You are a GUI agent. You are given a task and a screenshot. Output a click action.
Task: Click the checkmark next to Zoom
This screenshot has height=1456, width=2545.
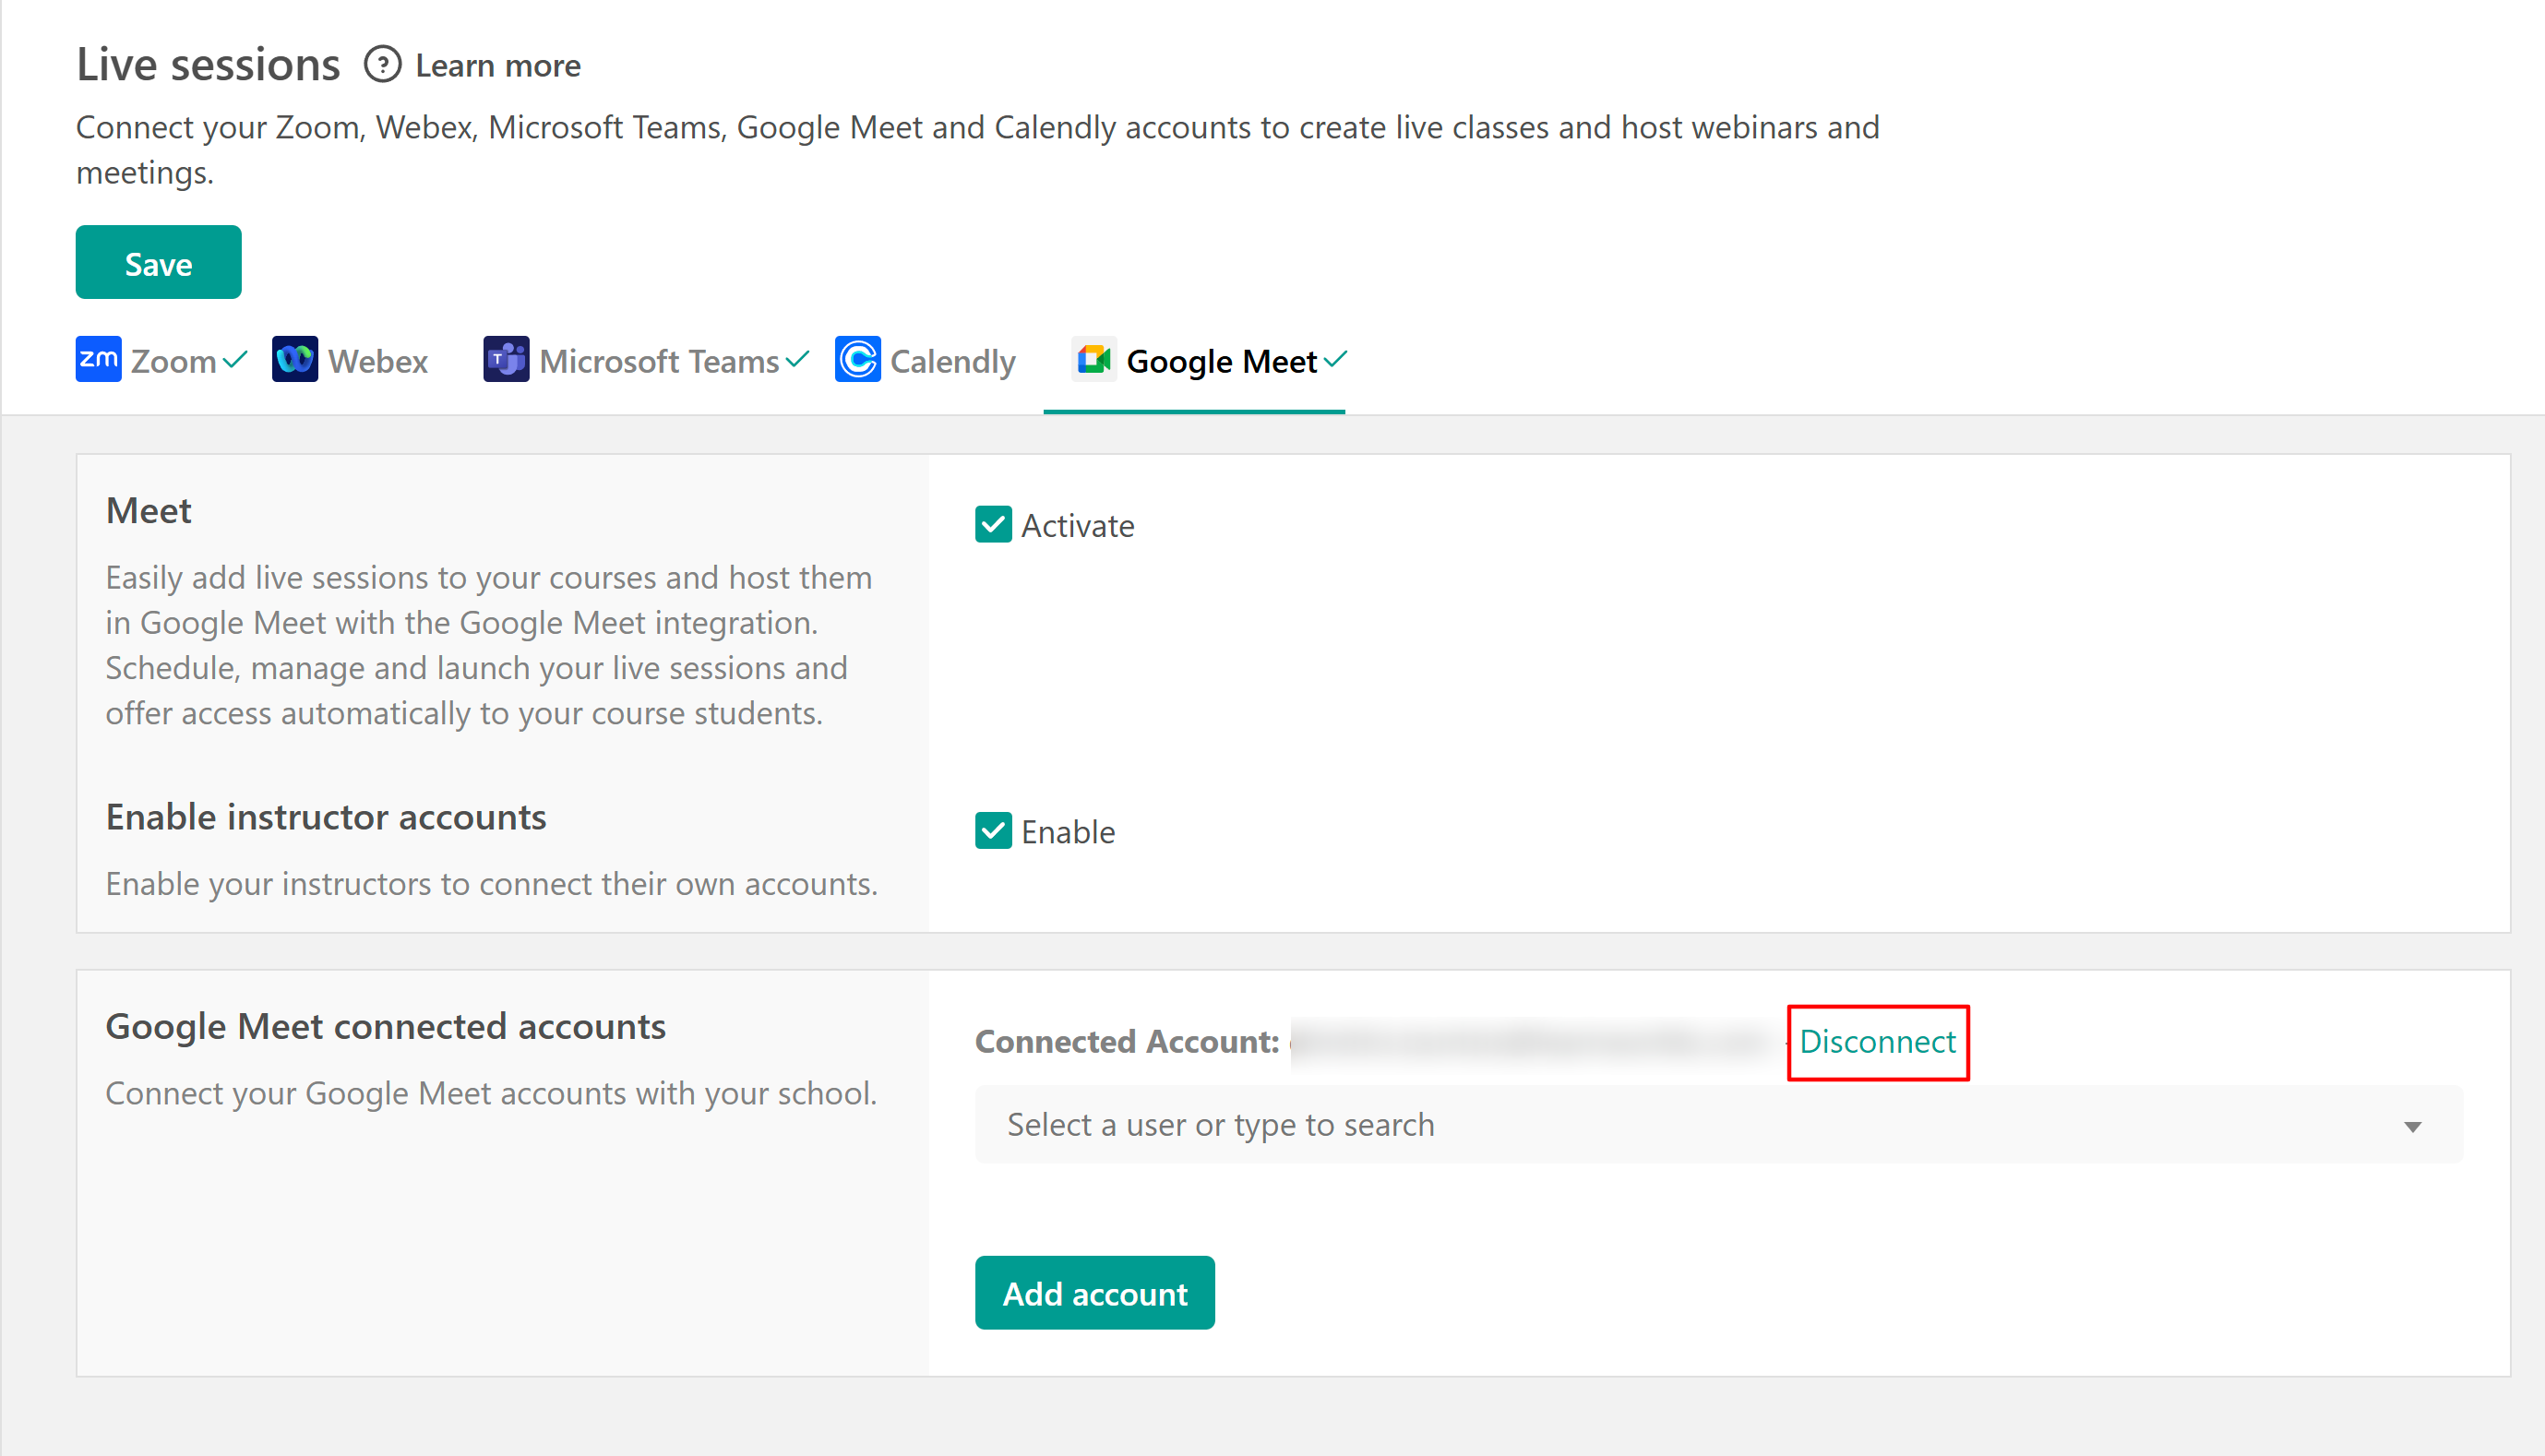pyautogui.click(x=235, y=359)
